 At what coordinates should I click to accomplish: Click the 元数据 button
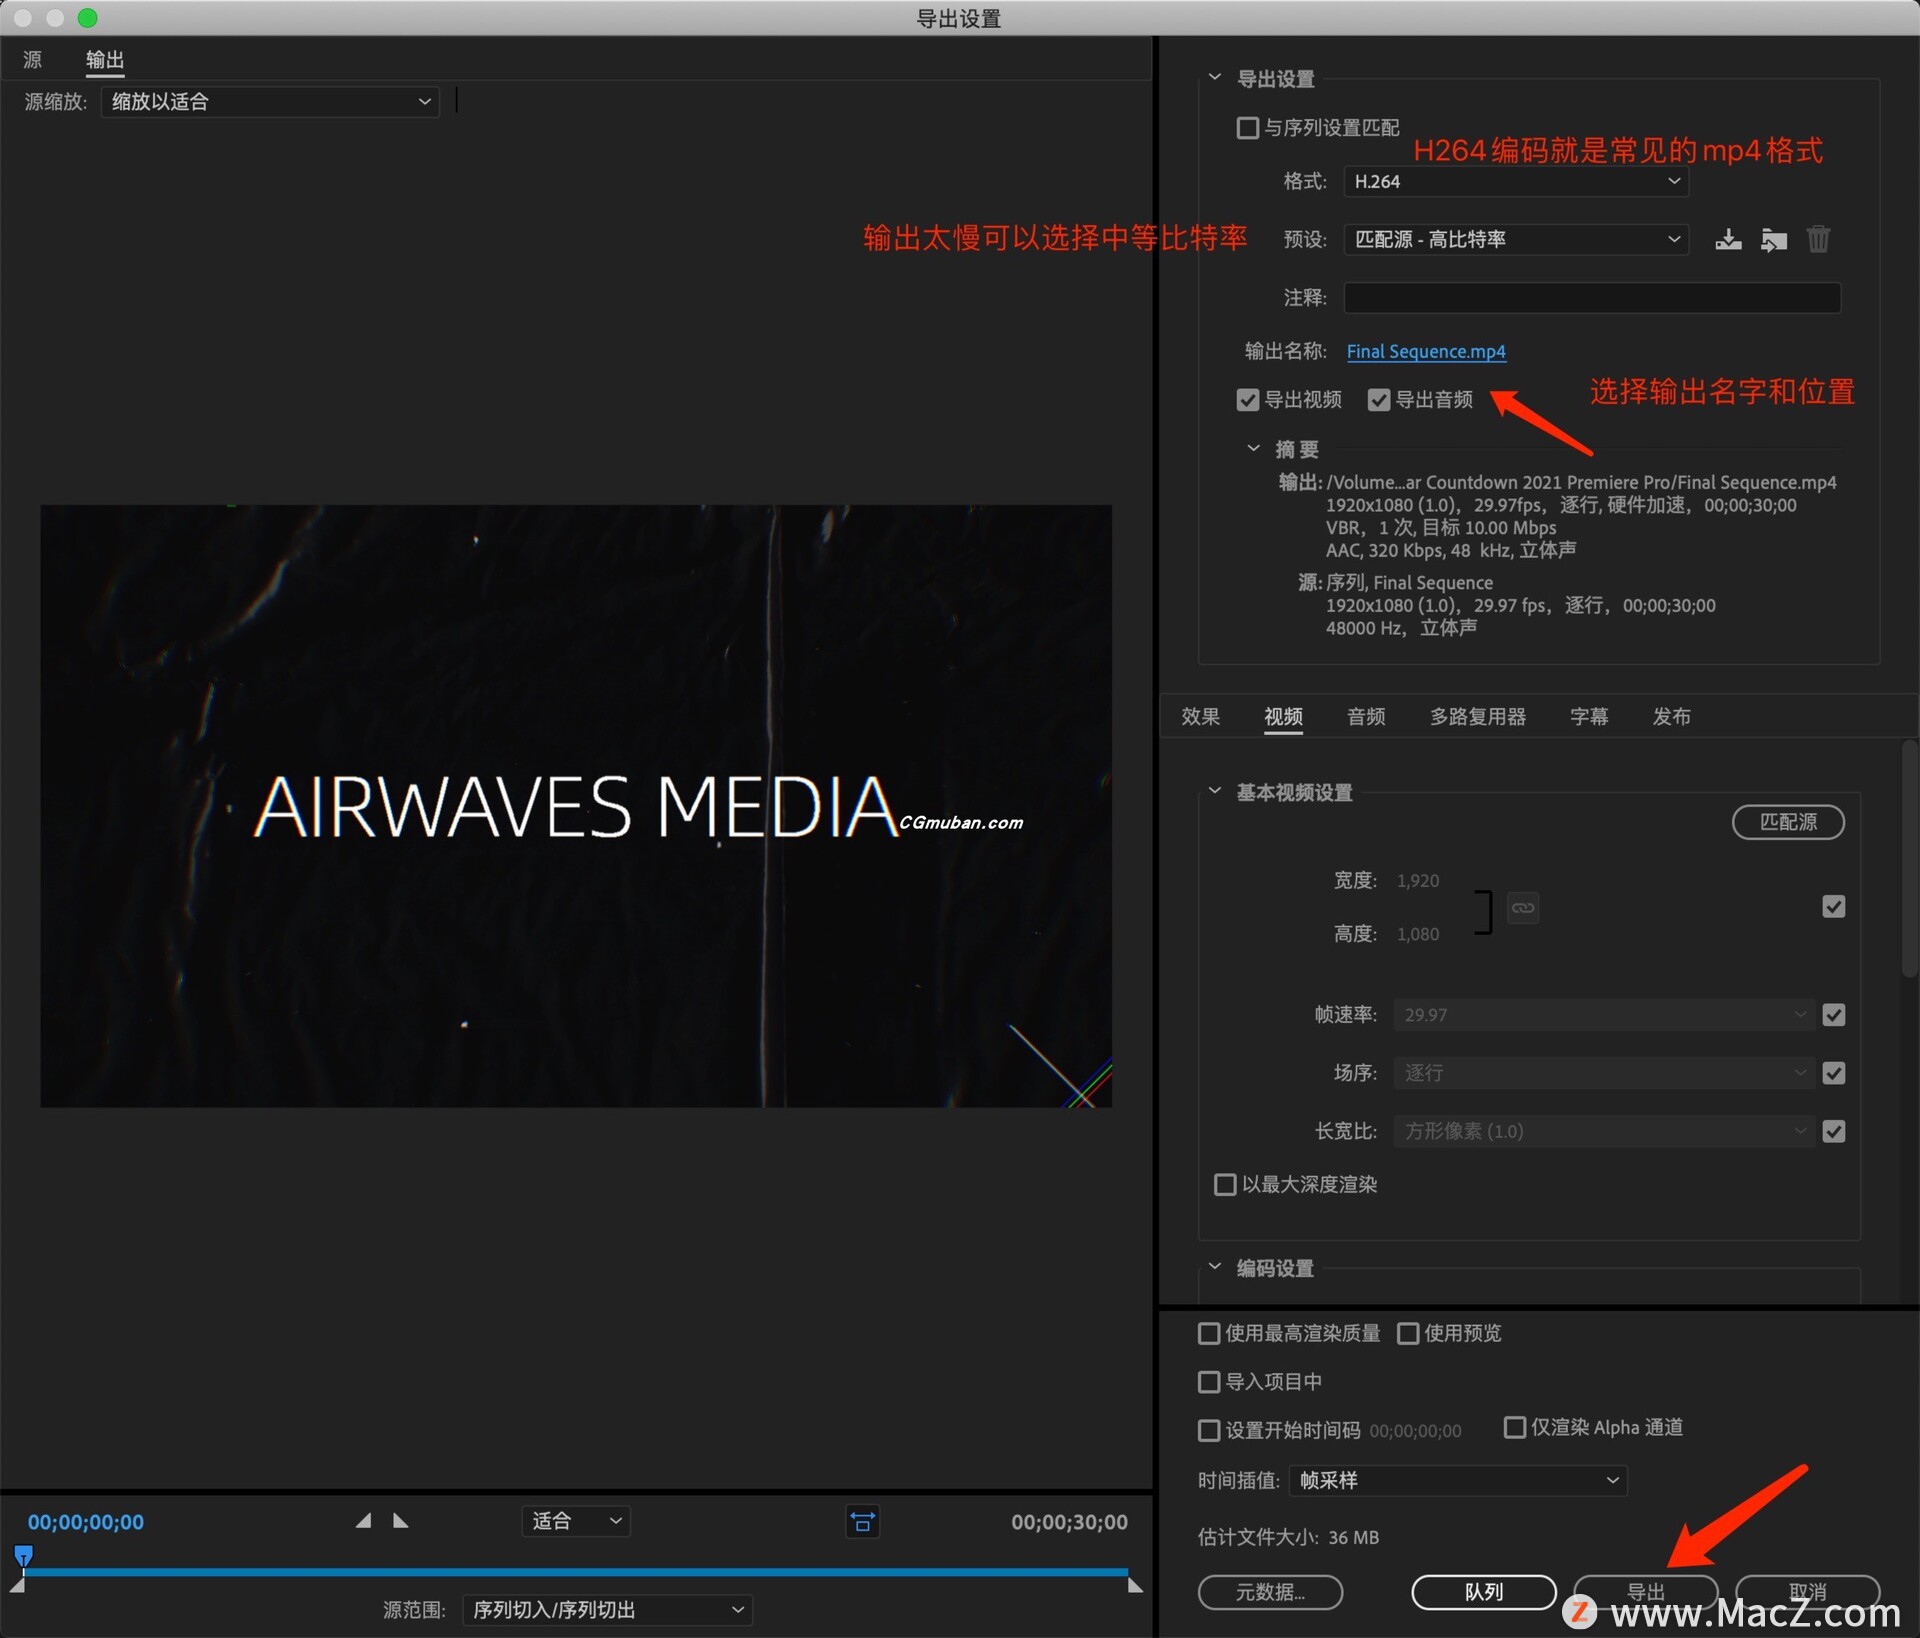1270,1592
